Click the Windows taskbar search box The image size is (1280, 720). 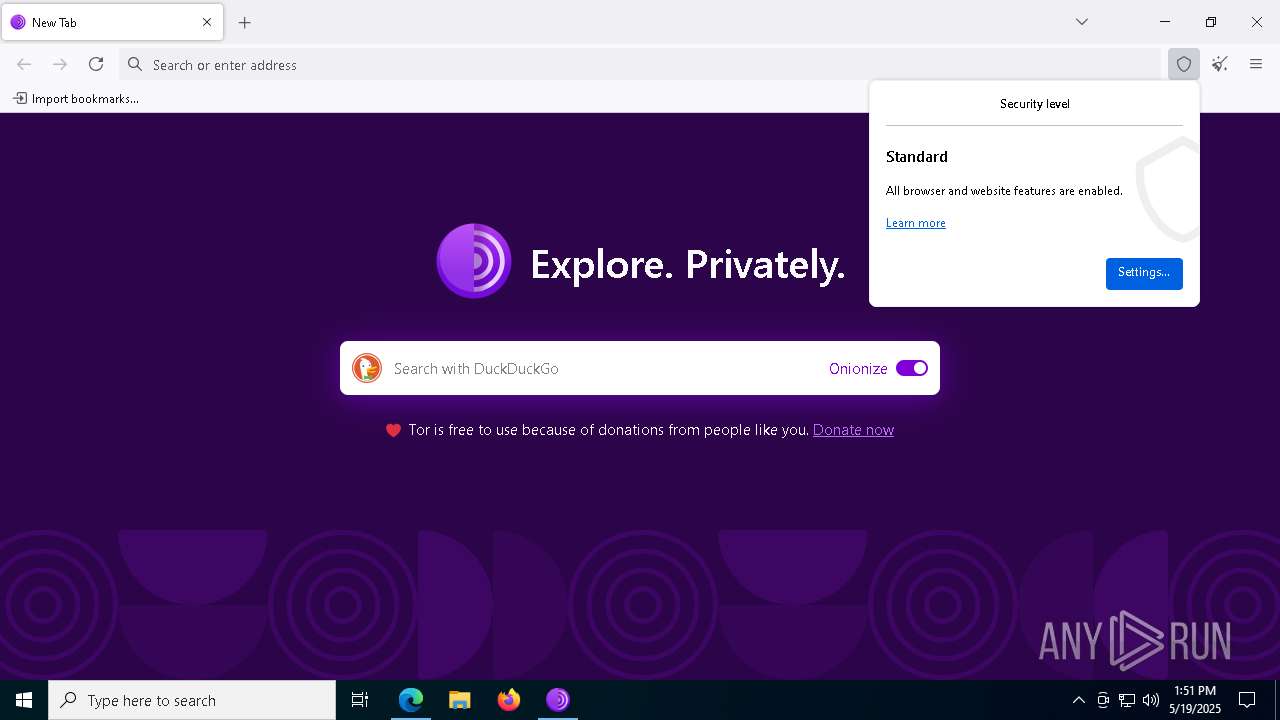click(192, 700)
